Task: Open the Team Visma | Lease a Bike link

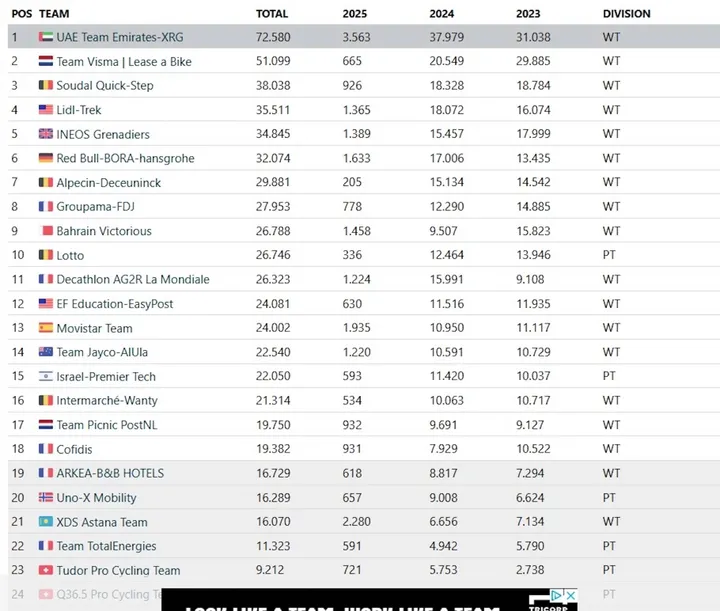Action: [x=124, y=62]
